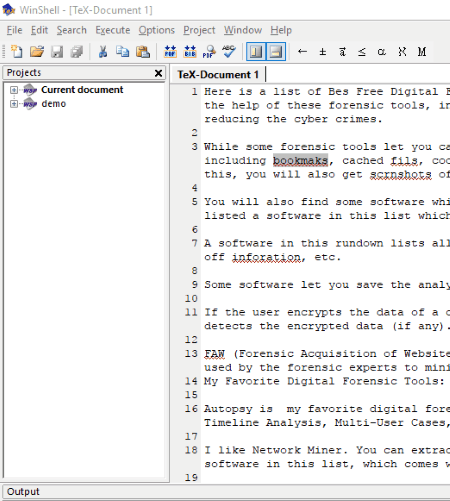Click the PIF search toolbar icon
The image size is (450, 501).
[x=209, y=52]
